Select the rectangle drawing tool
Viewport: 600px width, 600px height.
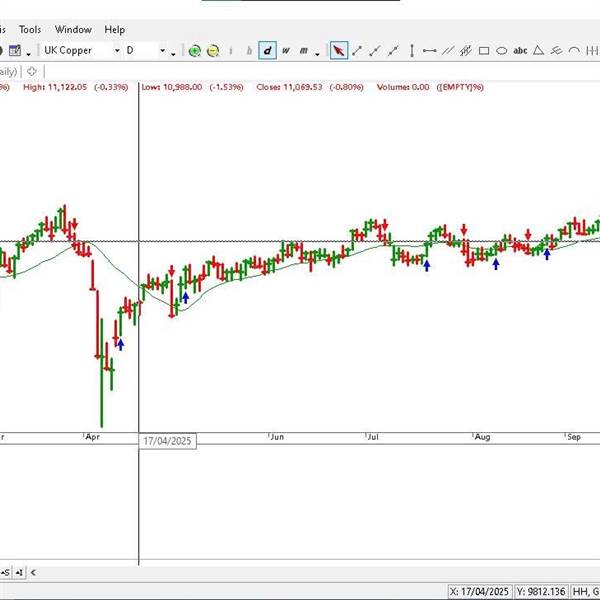click(484, 51)
